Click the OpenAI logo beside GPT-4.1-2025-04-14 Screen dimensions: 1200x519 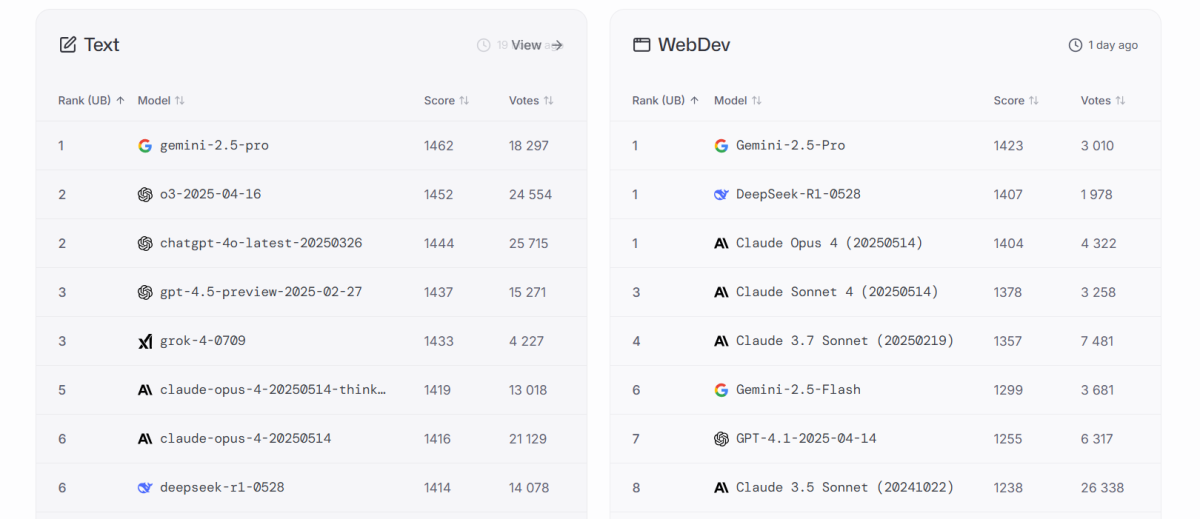click(721, 438)
